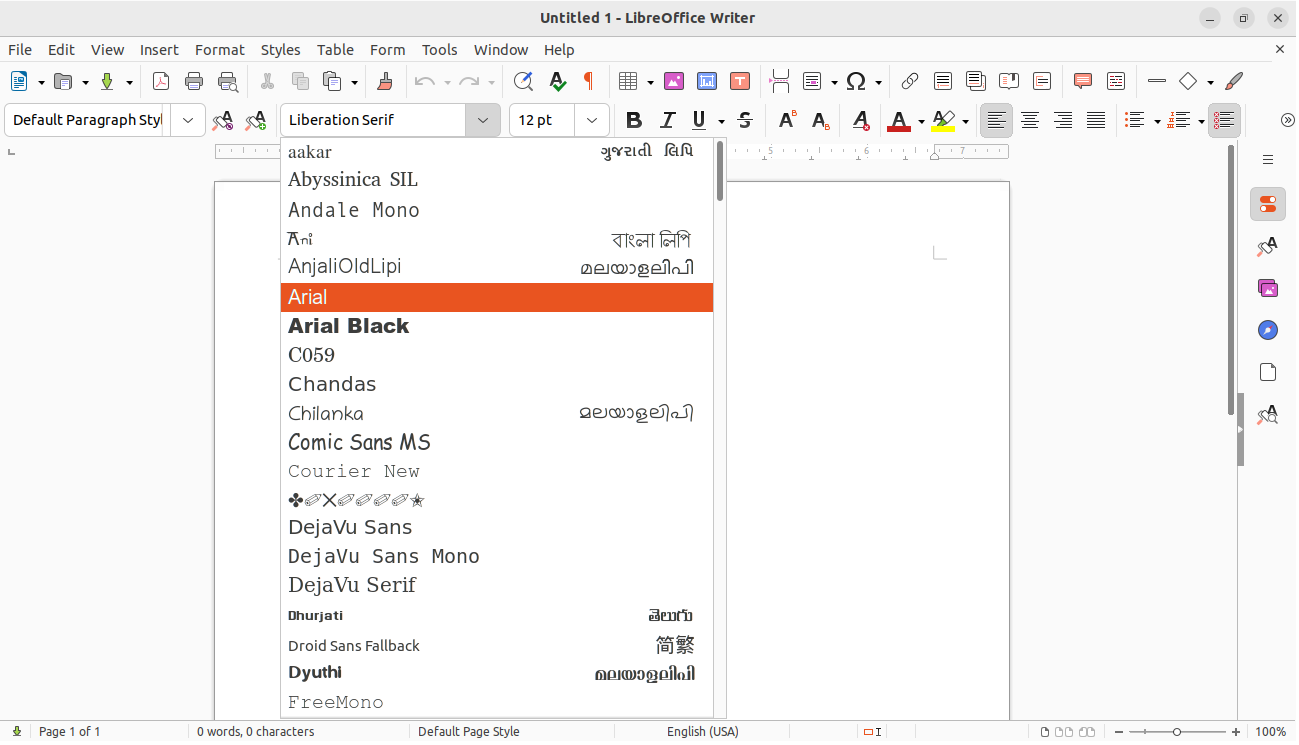Click the Insert Text Box icon

click(740, 82)
